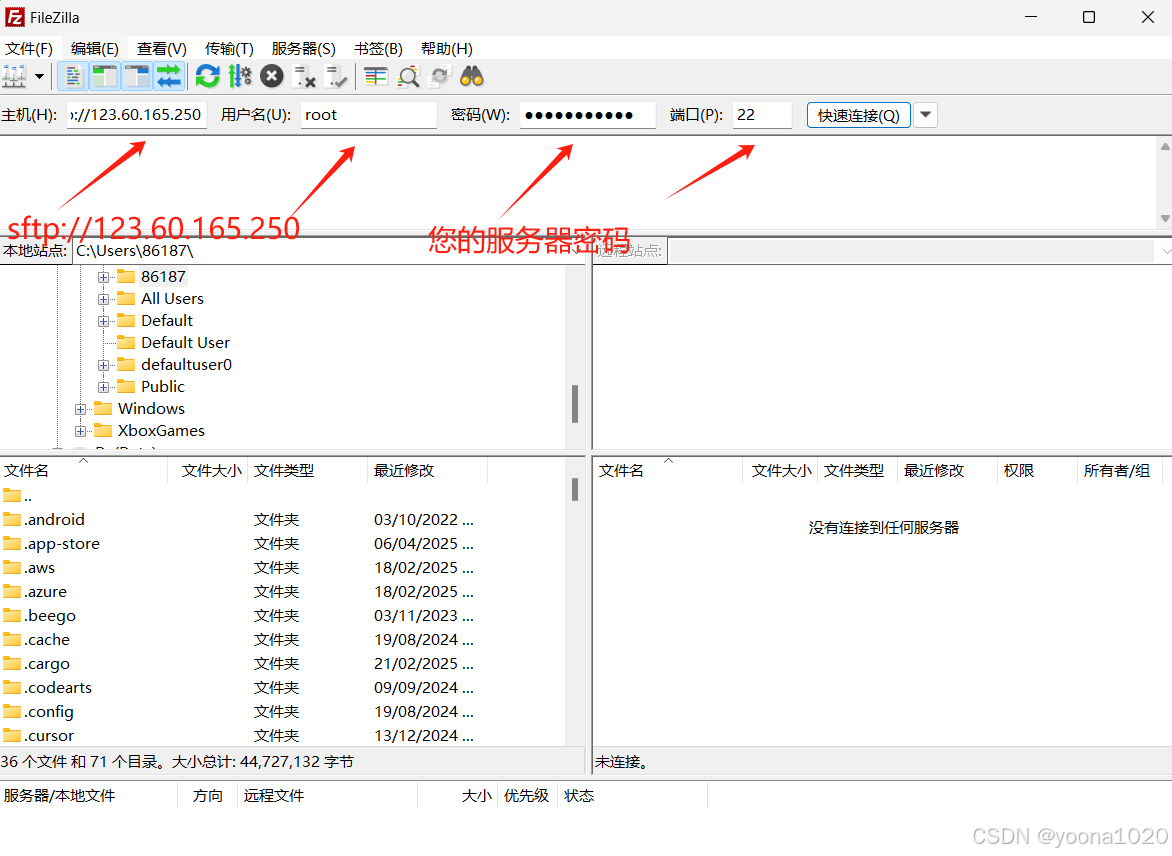Expand the Windows folder tree node
The image size is (1172, 856).
tap(80, 410)
